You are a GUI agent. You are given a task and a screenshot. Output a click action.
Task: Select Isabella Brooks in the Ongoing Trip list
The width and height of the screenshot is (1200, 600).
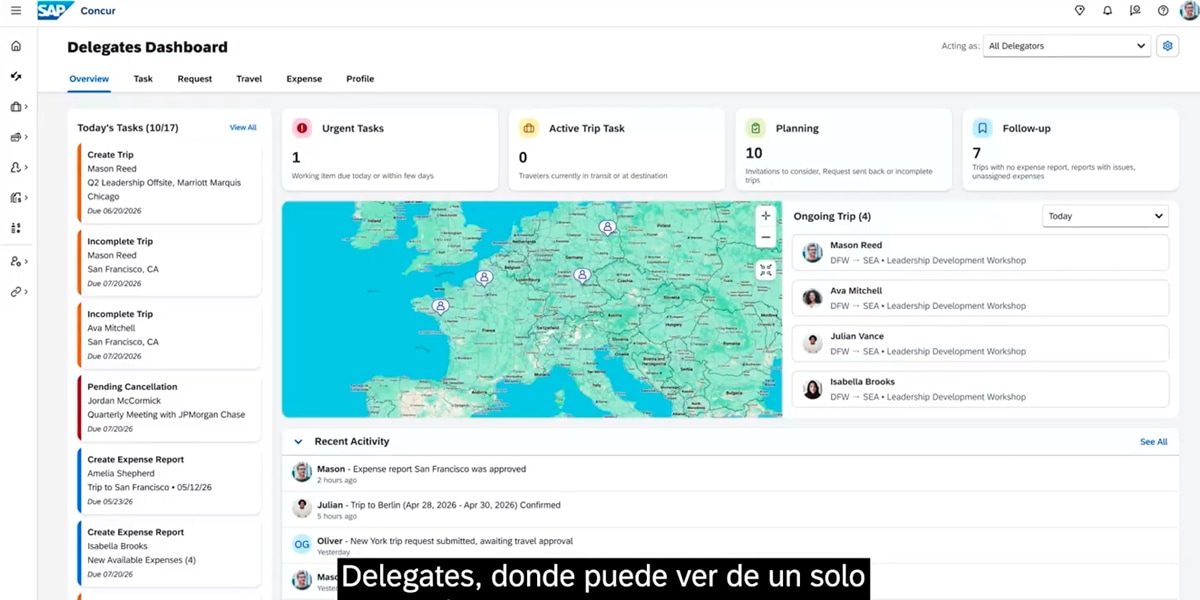(x=980, y=389)
